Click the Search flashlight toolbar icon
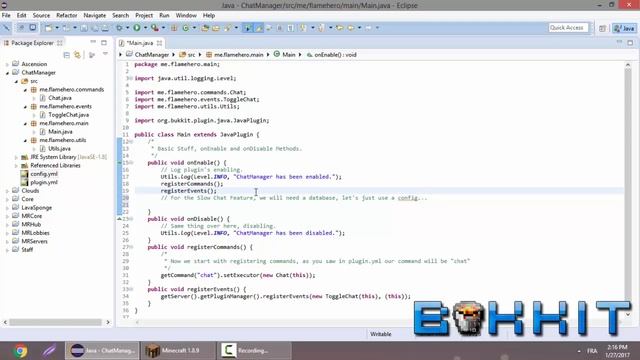The height and width of the screenshot is (360, 640). point(228,28)
